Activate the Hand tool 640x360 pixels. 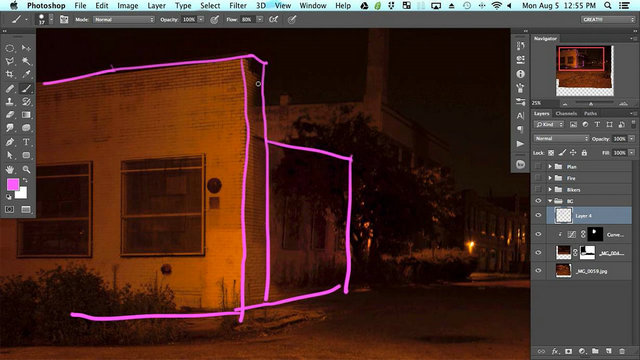coord(9,169)
